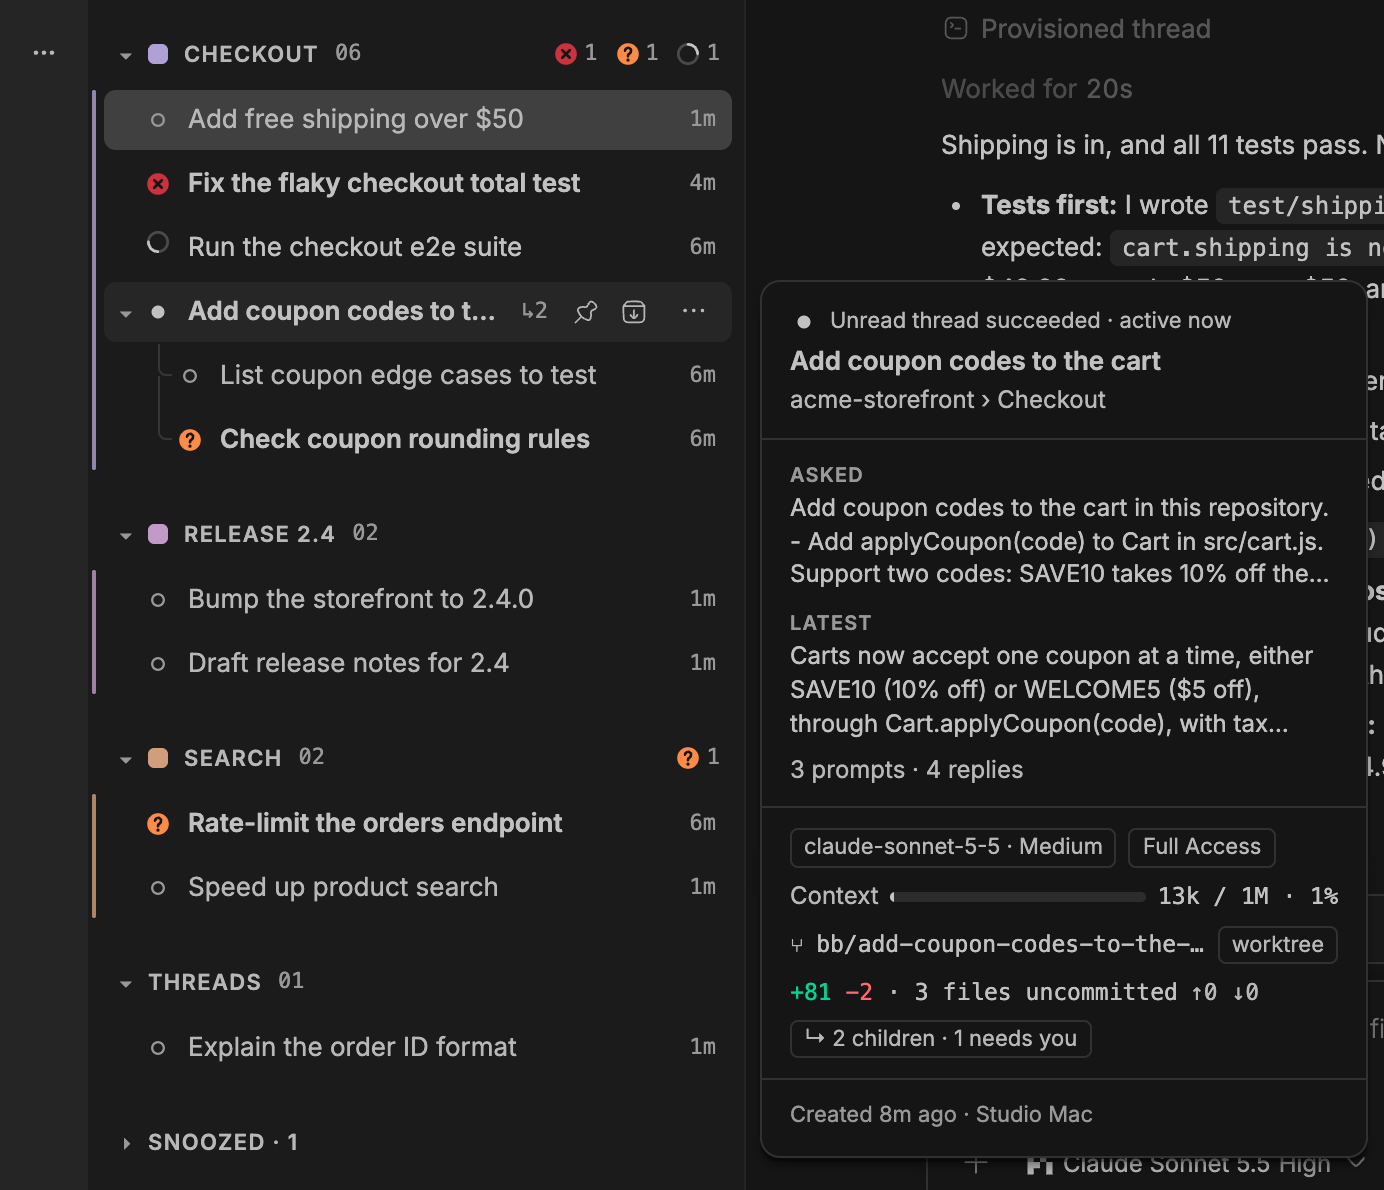
Task: Click the Full Access chip
Action: pos(1202,847)
